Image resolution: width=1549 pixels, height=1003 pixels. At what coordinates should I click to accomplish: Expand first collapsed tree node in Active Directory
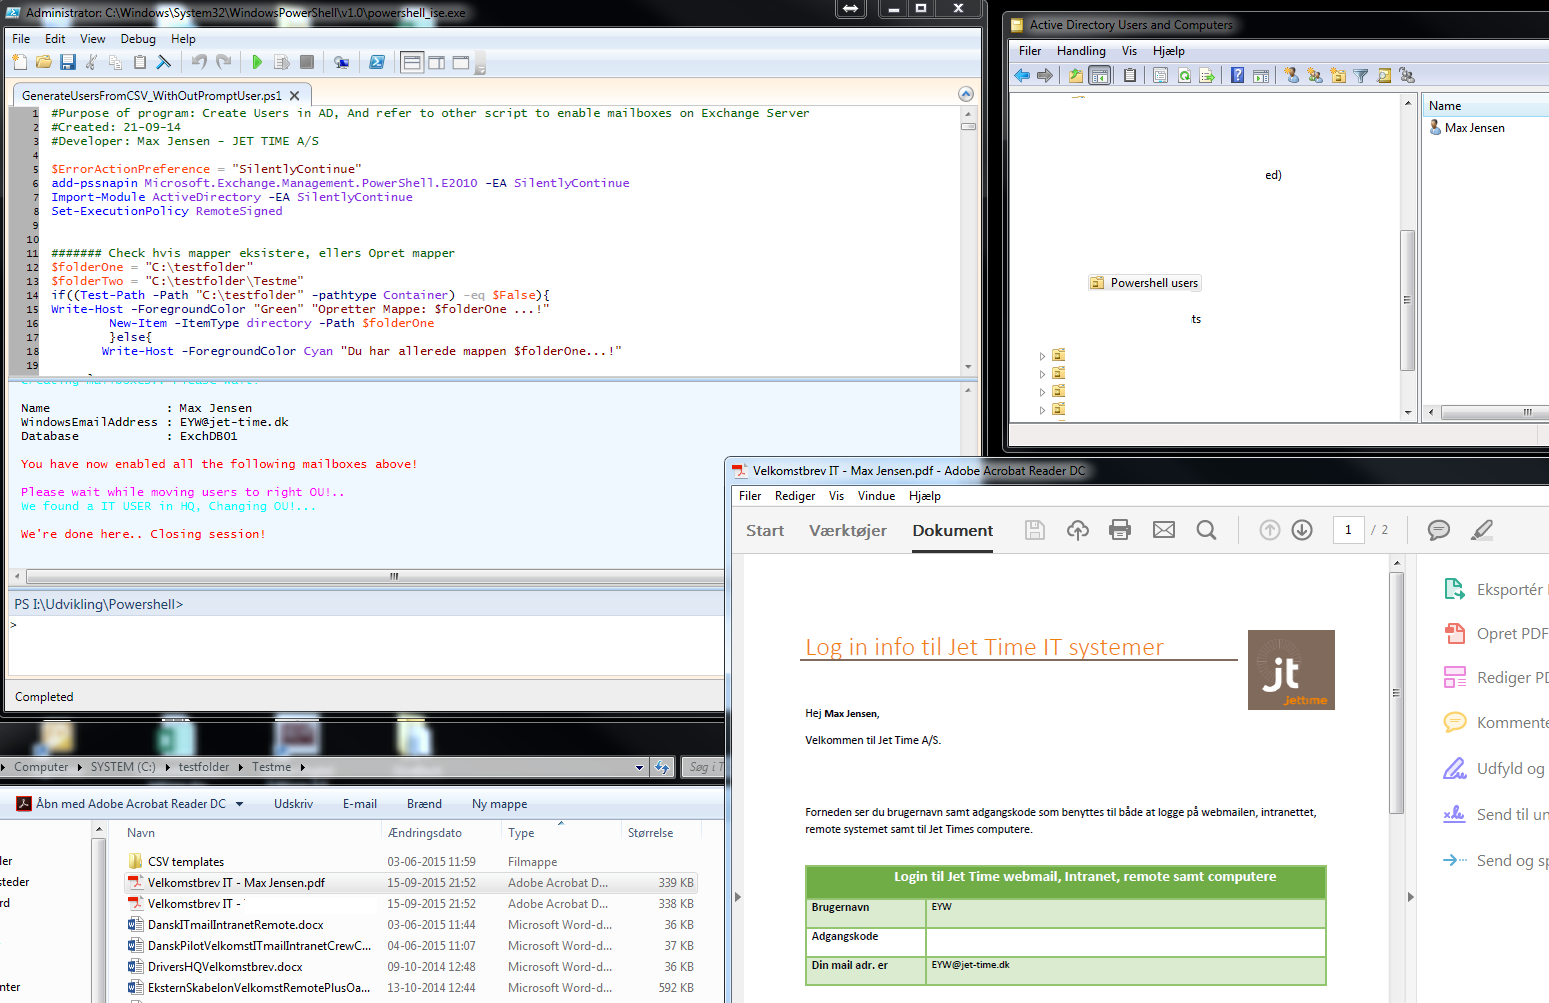coord(1042,356)
